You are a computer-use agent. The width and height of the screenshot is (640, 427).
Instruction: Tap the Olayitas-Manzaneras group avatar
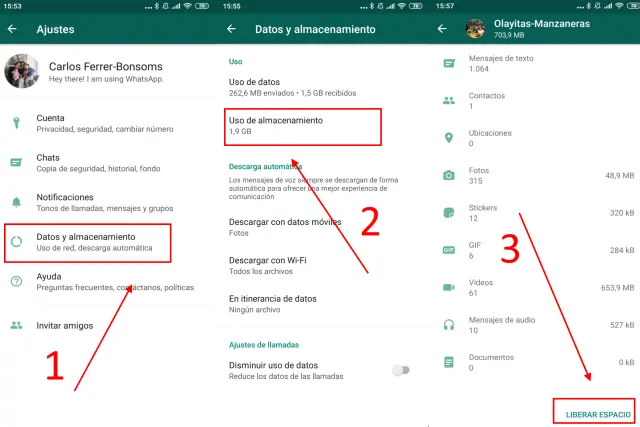[x=474, y=28]
